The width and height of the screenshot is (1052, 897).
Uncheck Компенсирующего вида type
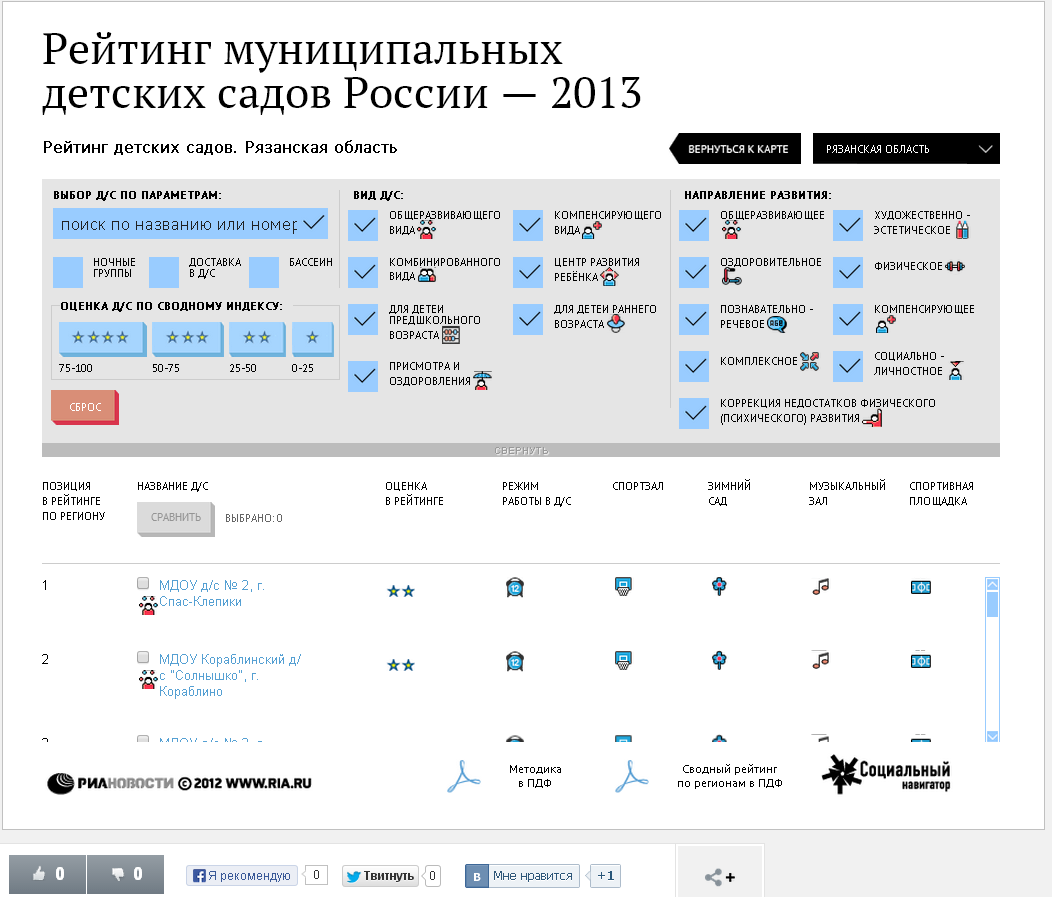pyautogui.click(x=528, y=225)
